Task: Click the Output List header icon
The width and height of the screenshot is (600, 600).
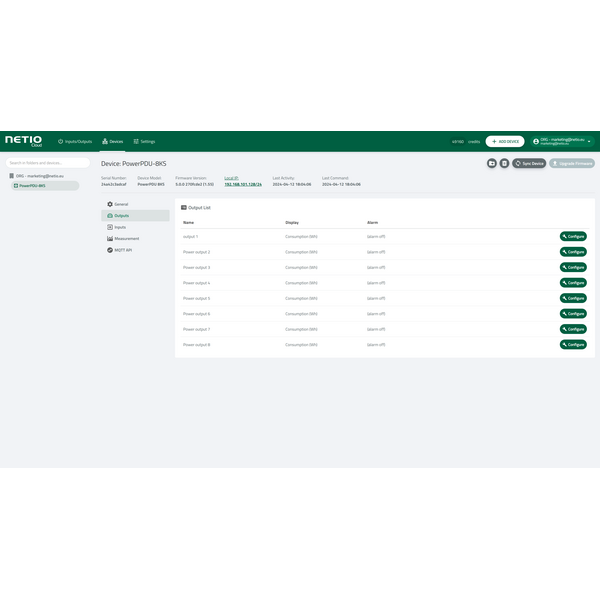Action: [183, 207]
